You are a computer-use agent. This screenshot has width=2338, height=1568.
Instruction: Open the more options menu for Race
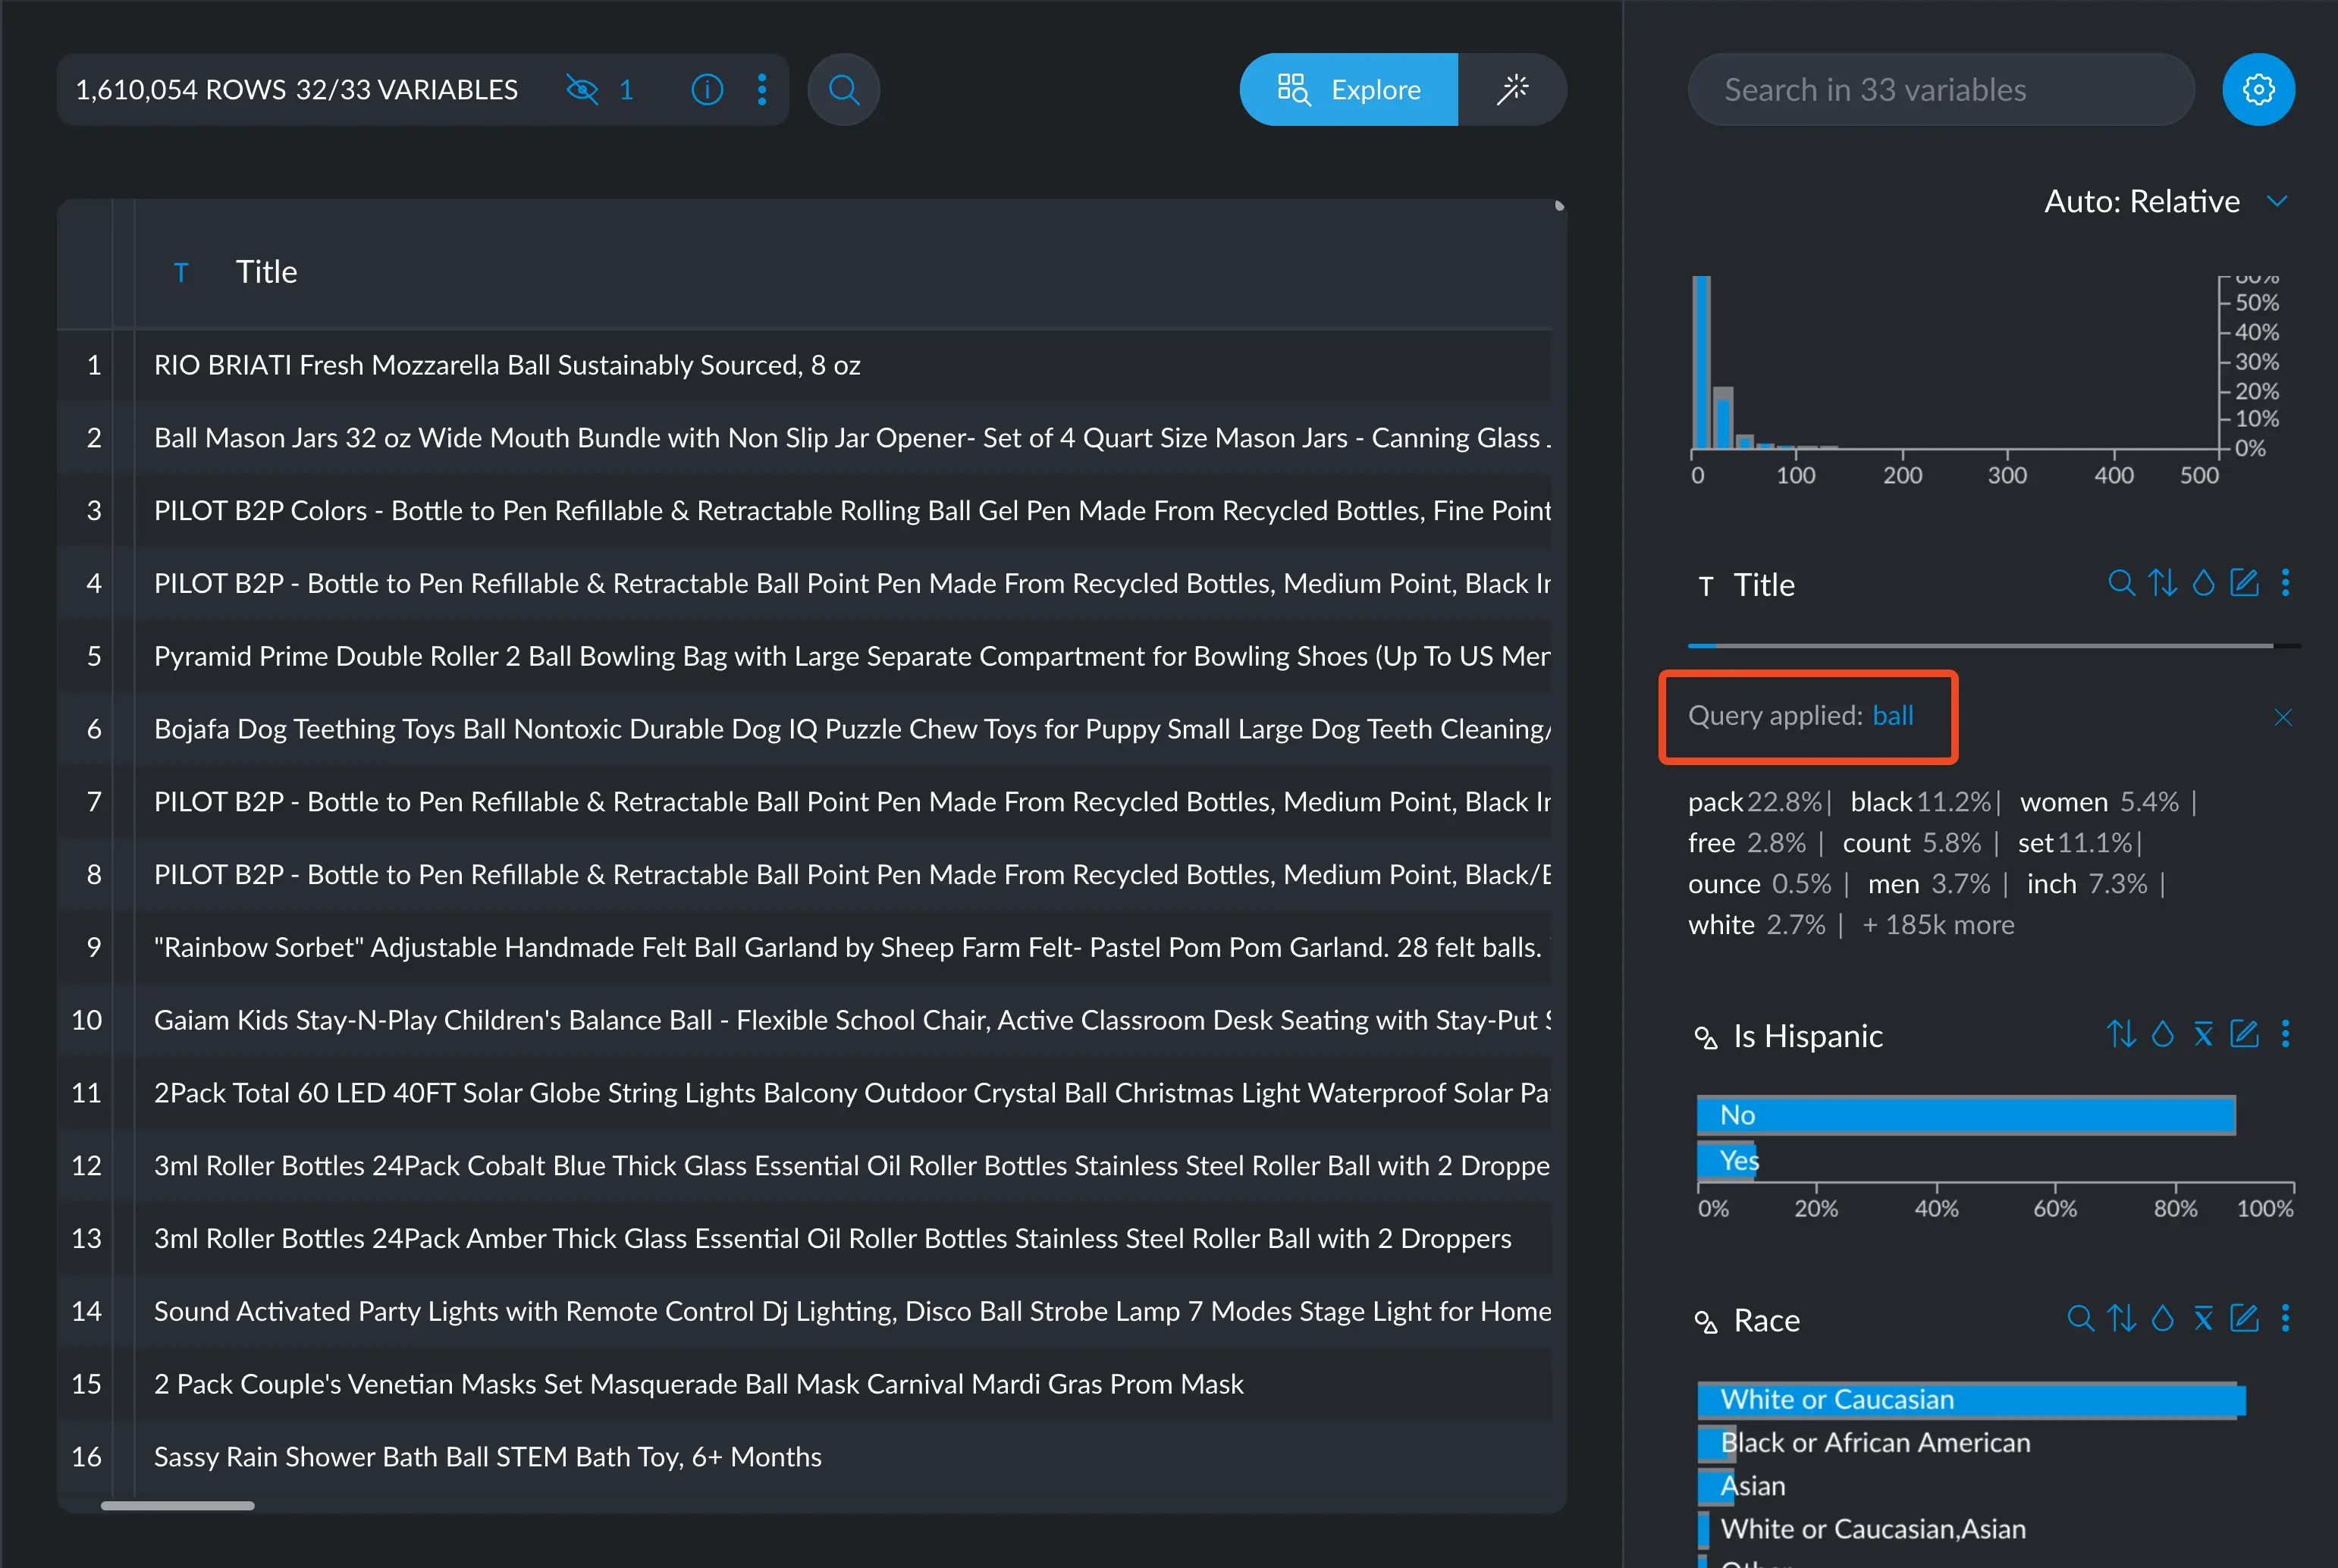(2285, 1319)
